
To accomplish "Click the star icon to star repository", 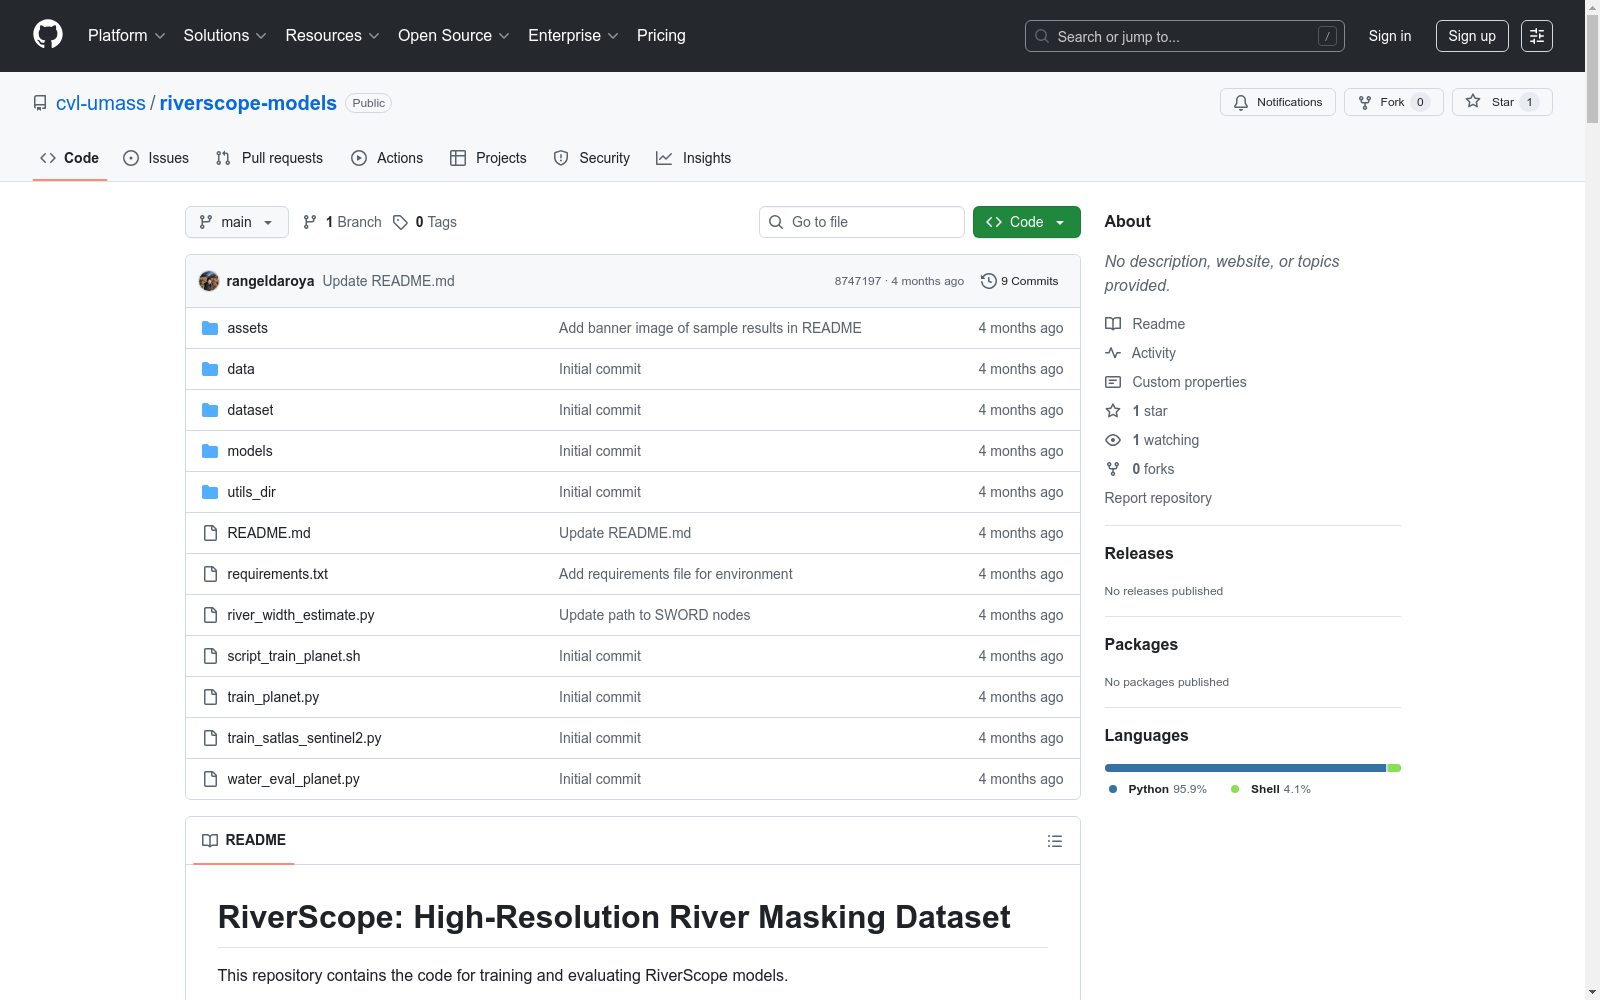I will [1473, 101].
